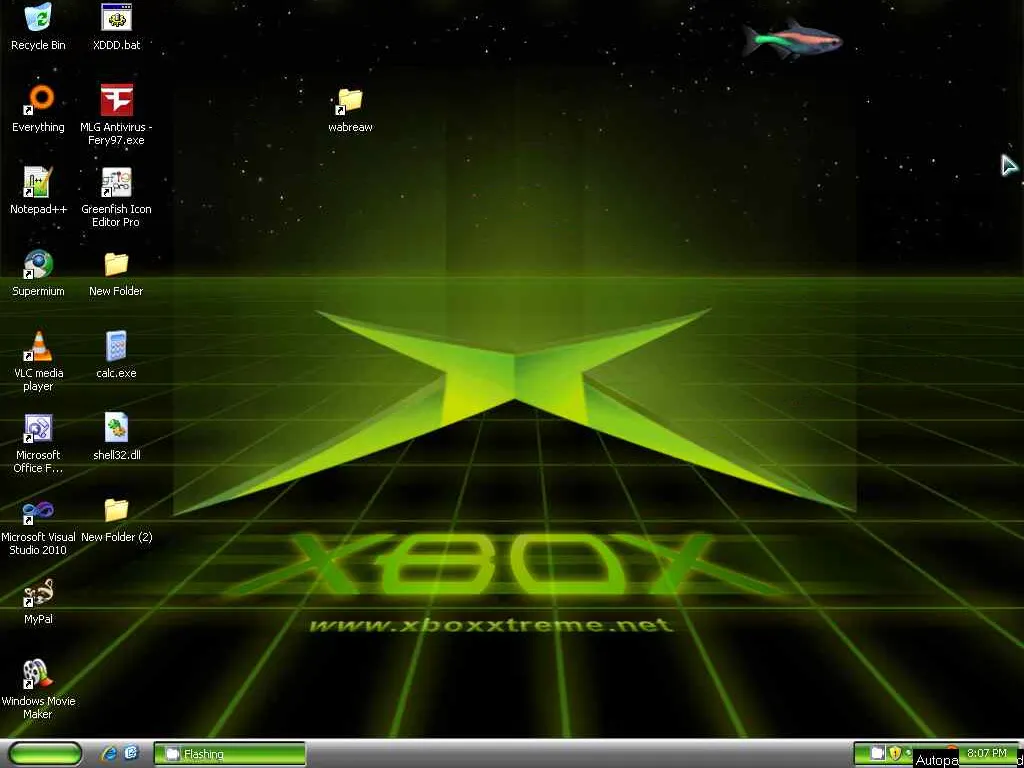
Task: Click the Windows Movie Maker label text
Action: point(38,707)
